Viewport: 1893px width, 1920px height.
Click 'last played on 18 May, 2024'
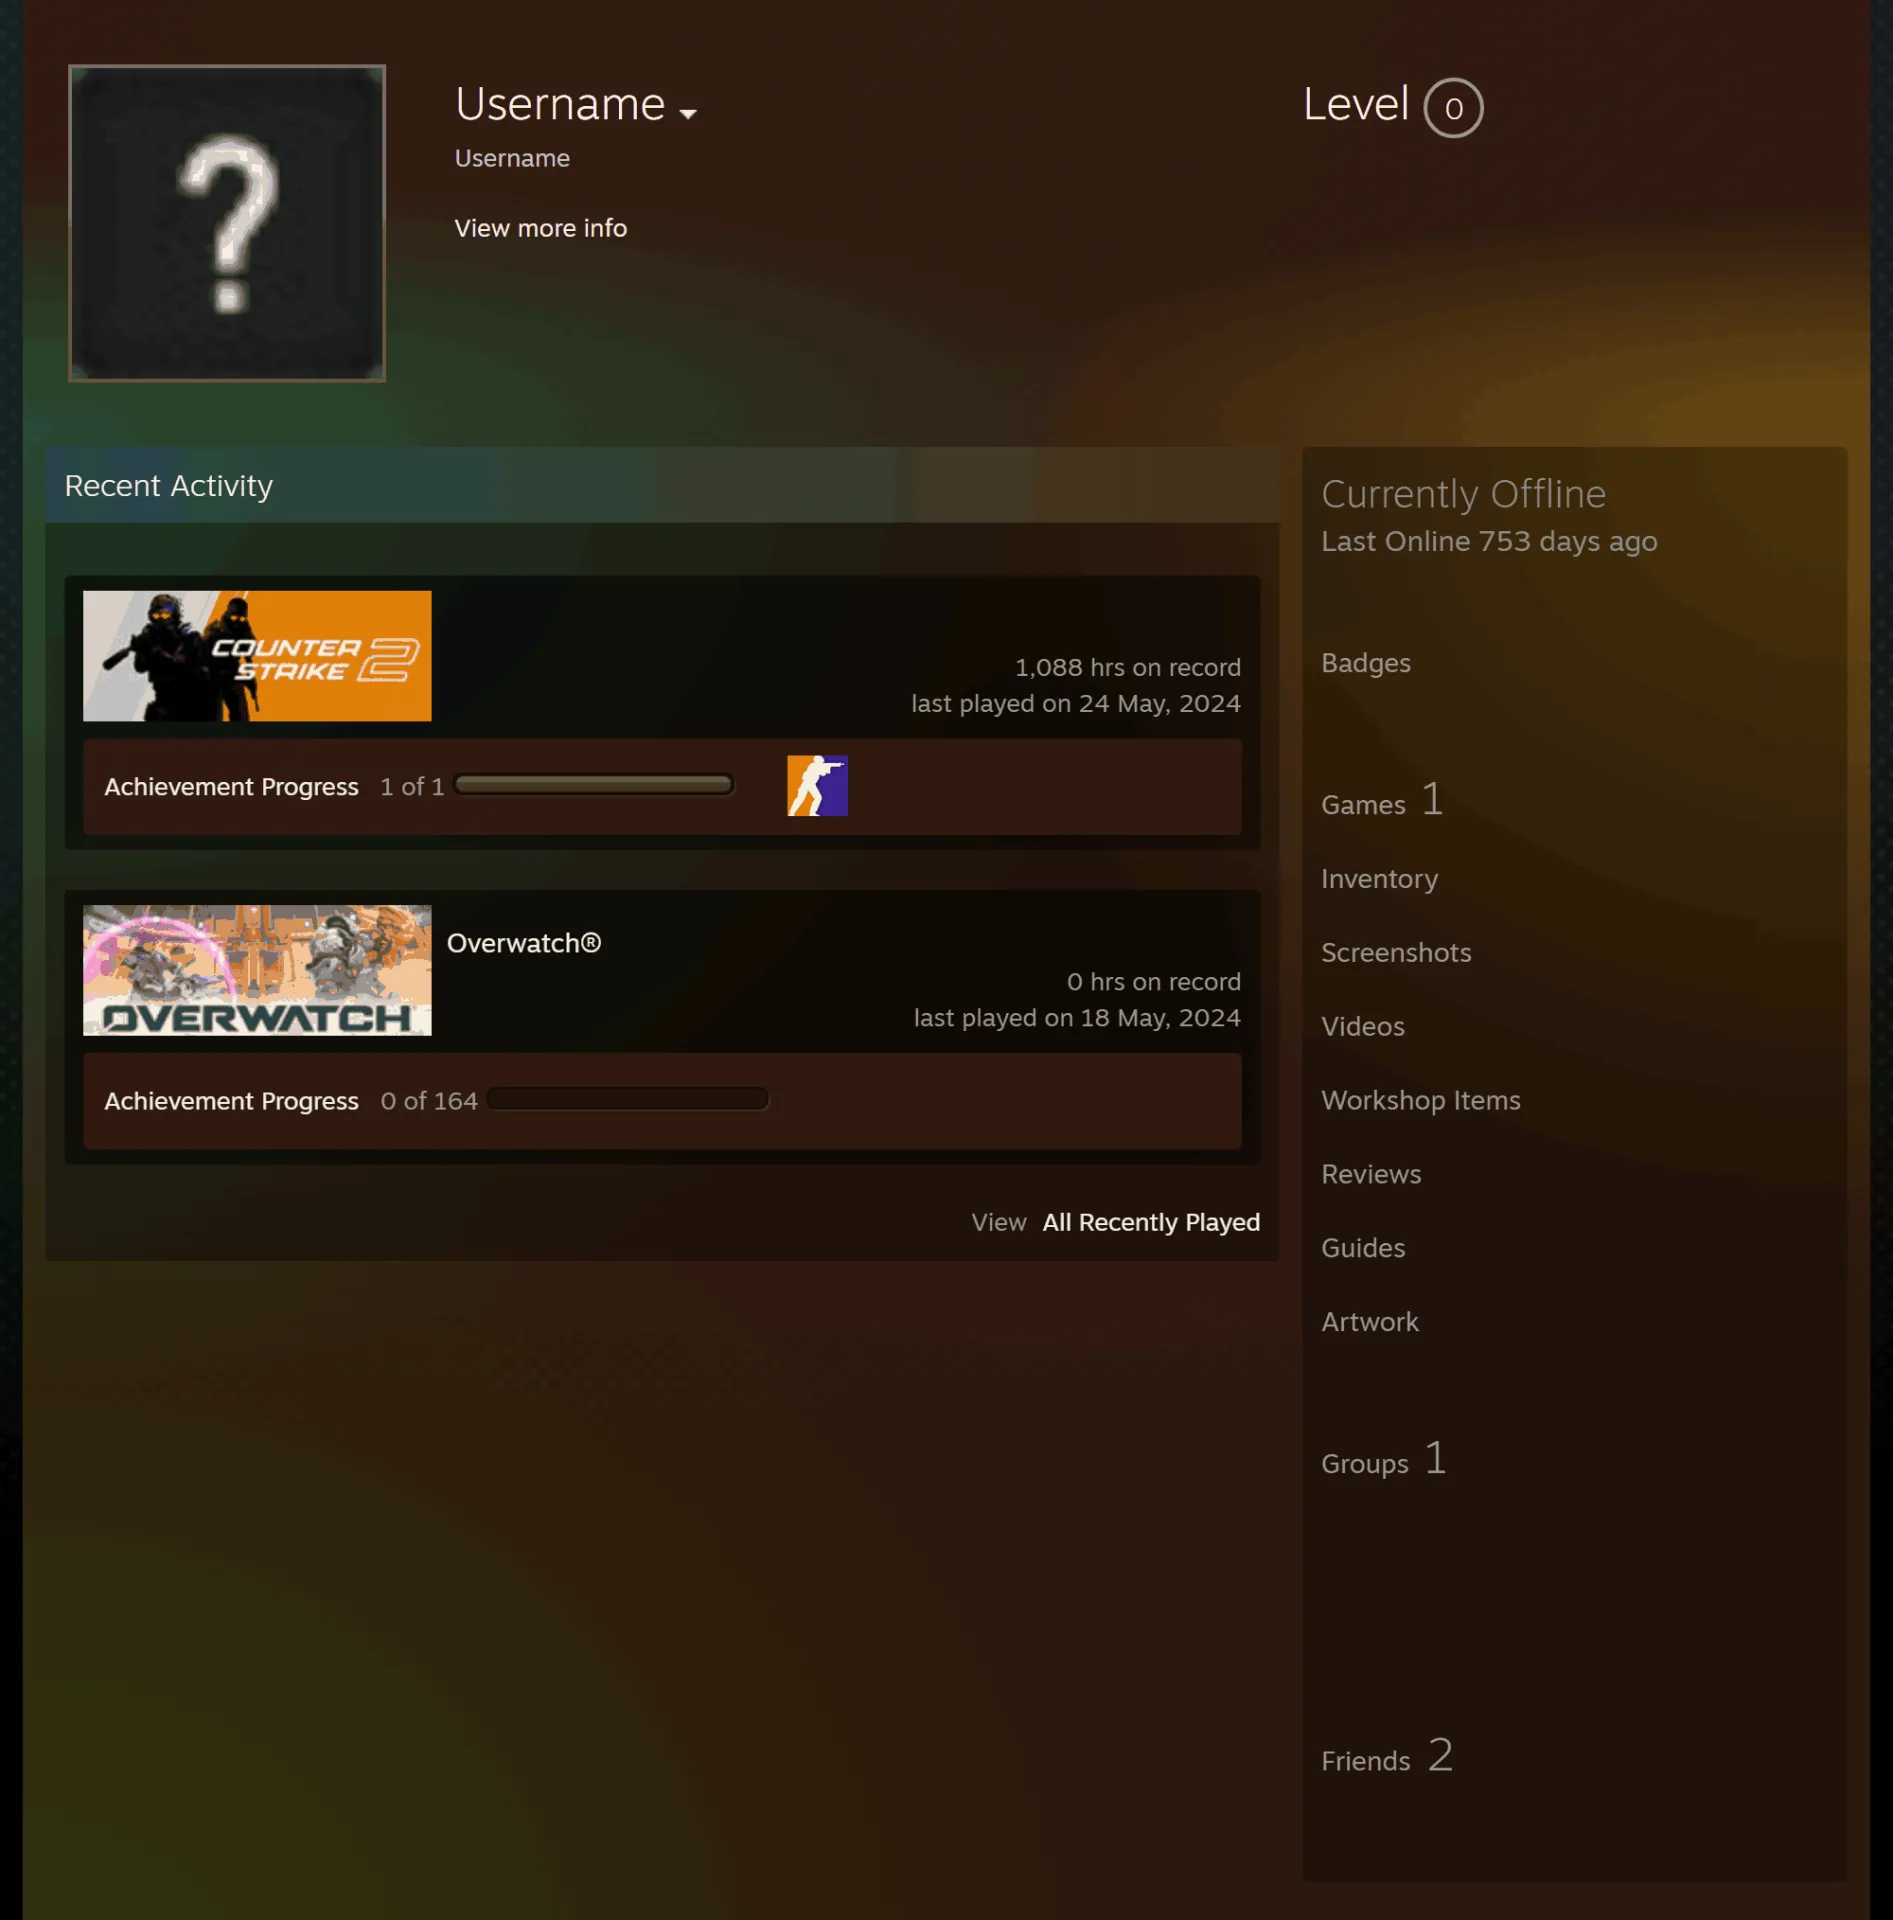(1076, 1018)
